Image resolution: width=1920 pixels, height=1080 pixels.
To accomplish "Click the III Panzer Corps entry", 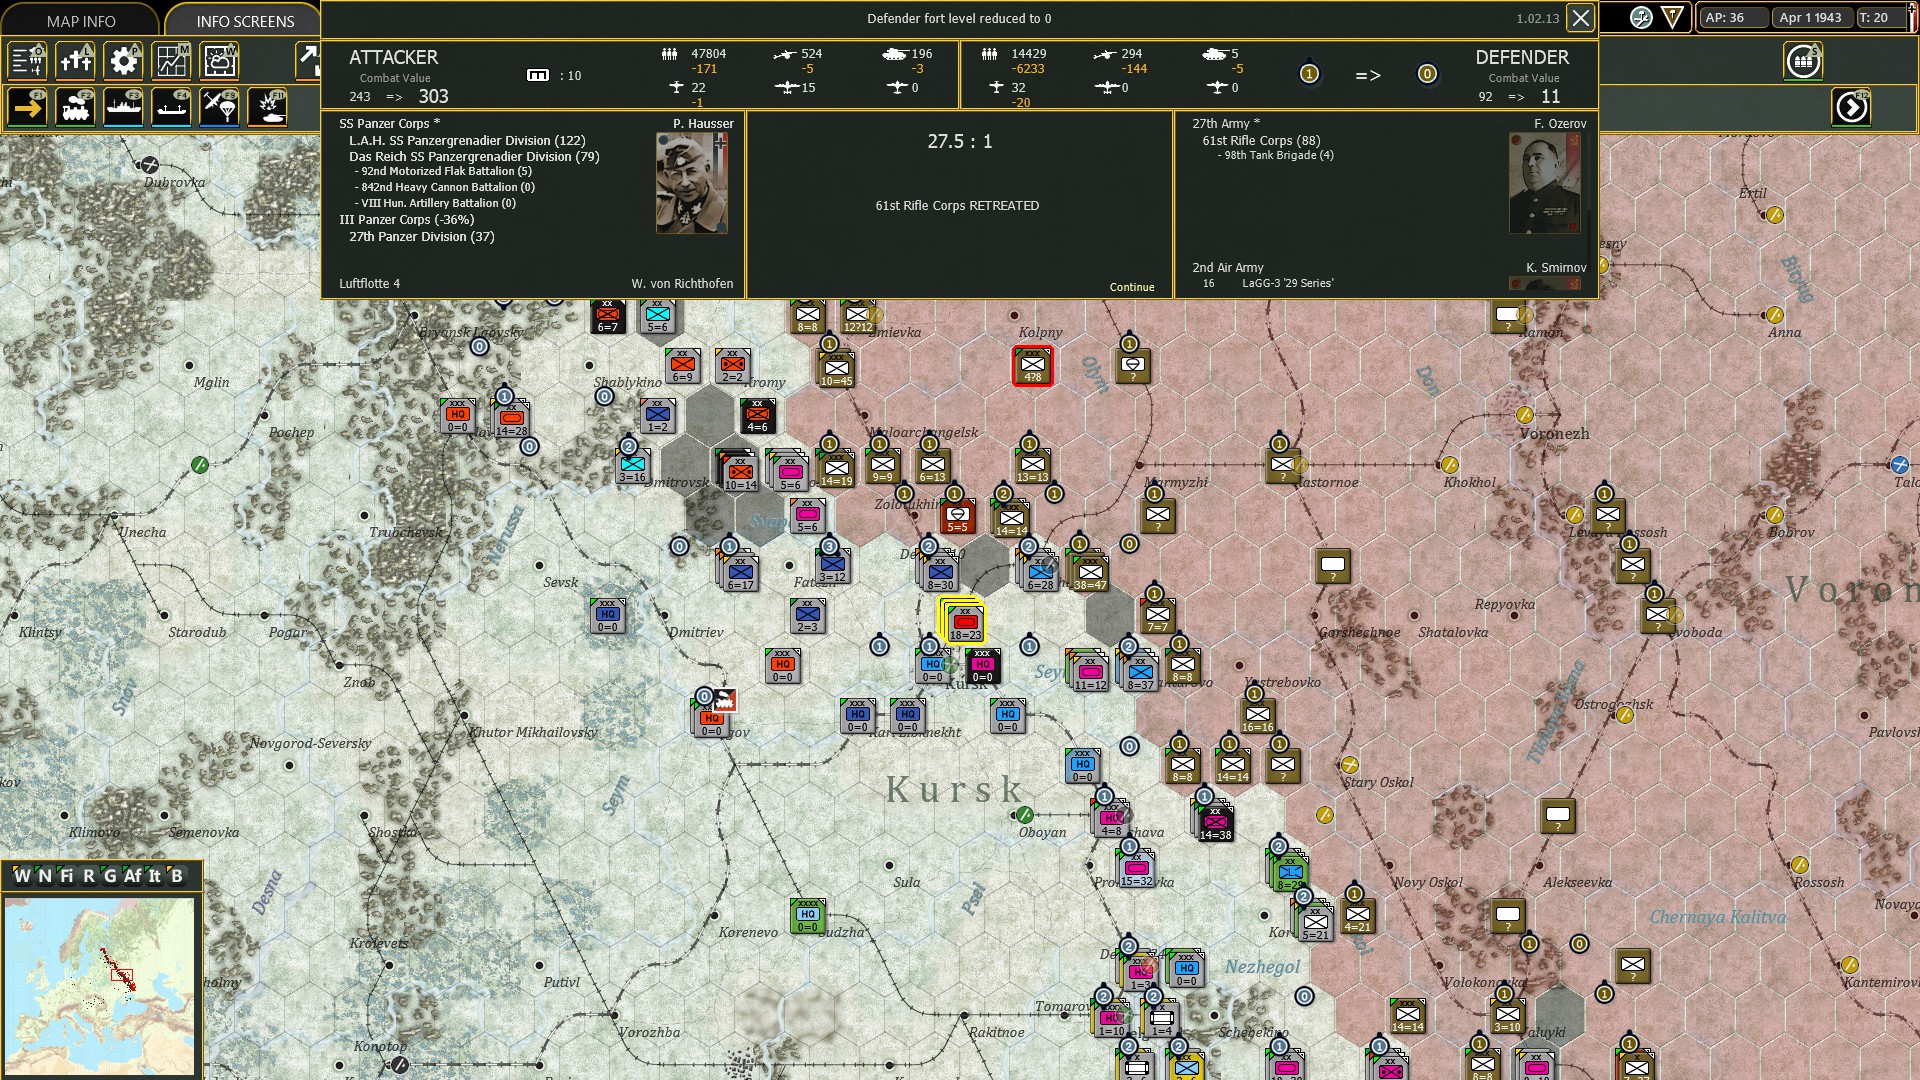I will coord(406,220).
